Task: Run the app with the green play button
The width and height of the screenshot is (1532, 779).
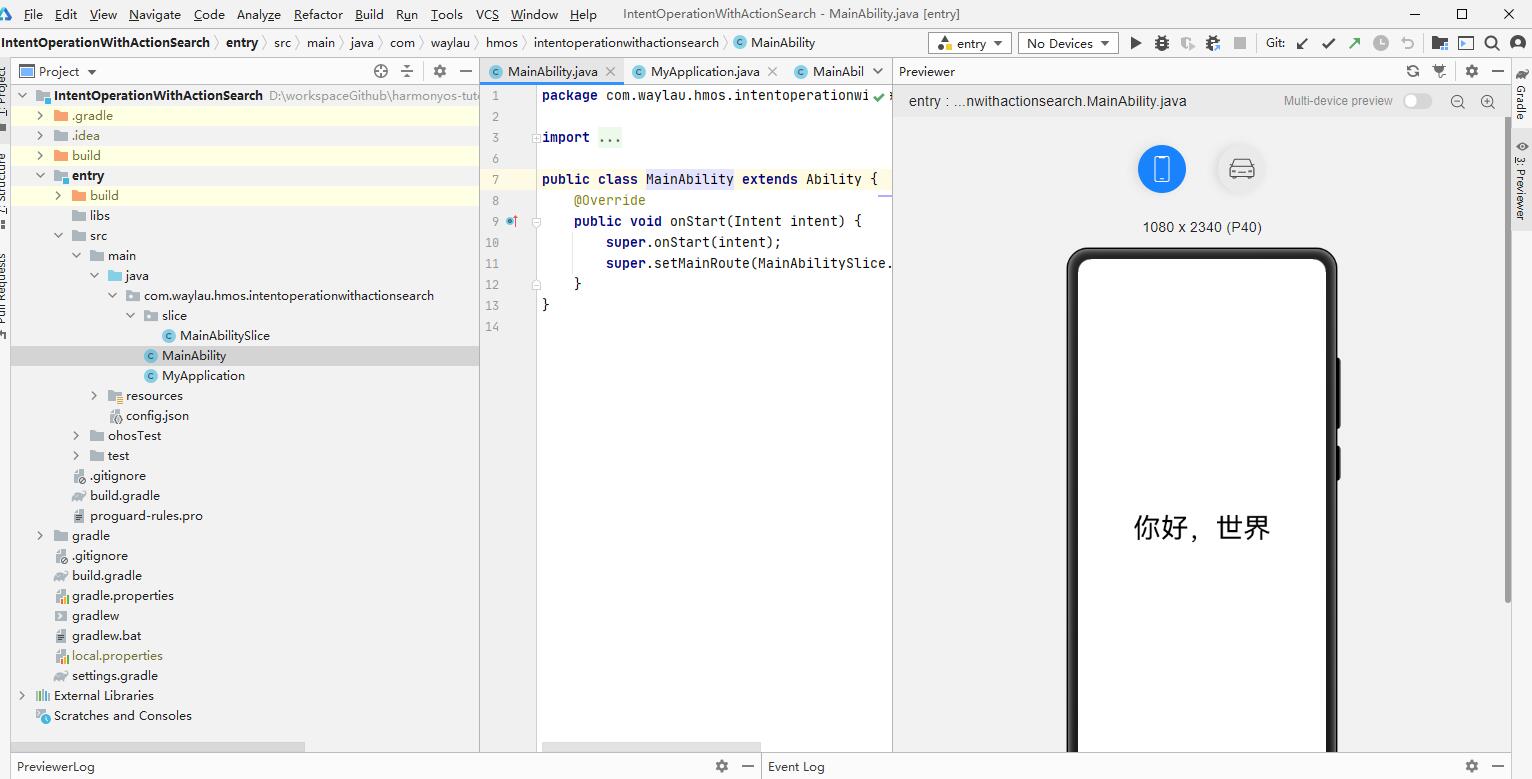Action: click(x=1135, y=43)
